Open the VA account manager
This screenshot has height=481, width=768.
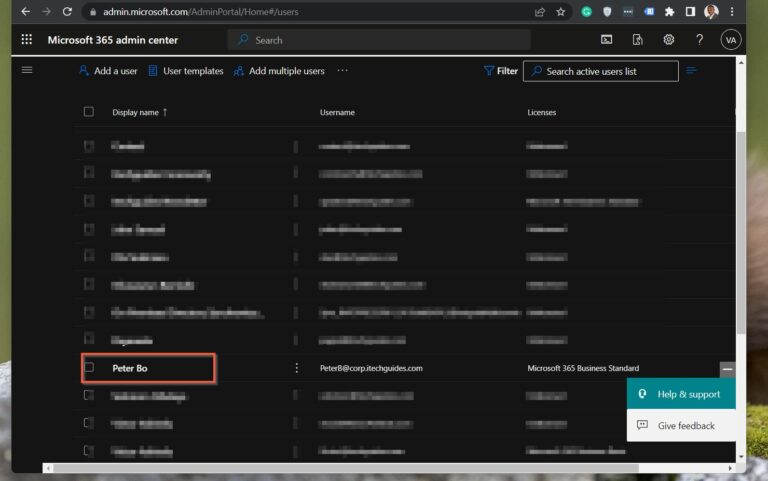(x=731, y=40)
